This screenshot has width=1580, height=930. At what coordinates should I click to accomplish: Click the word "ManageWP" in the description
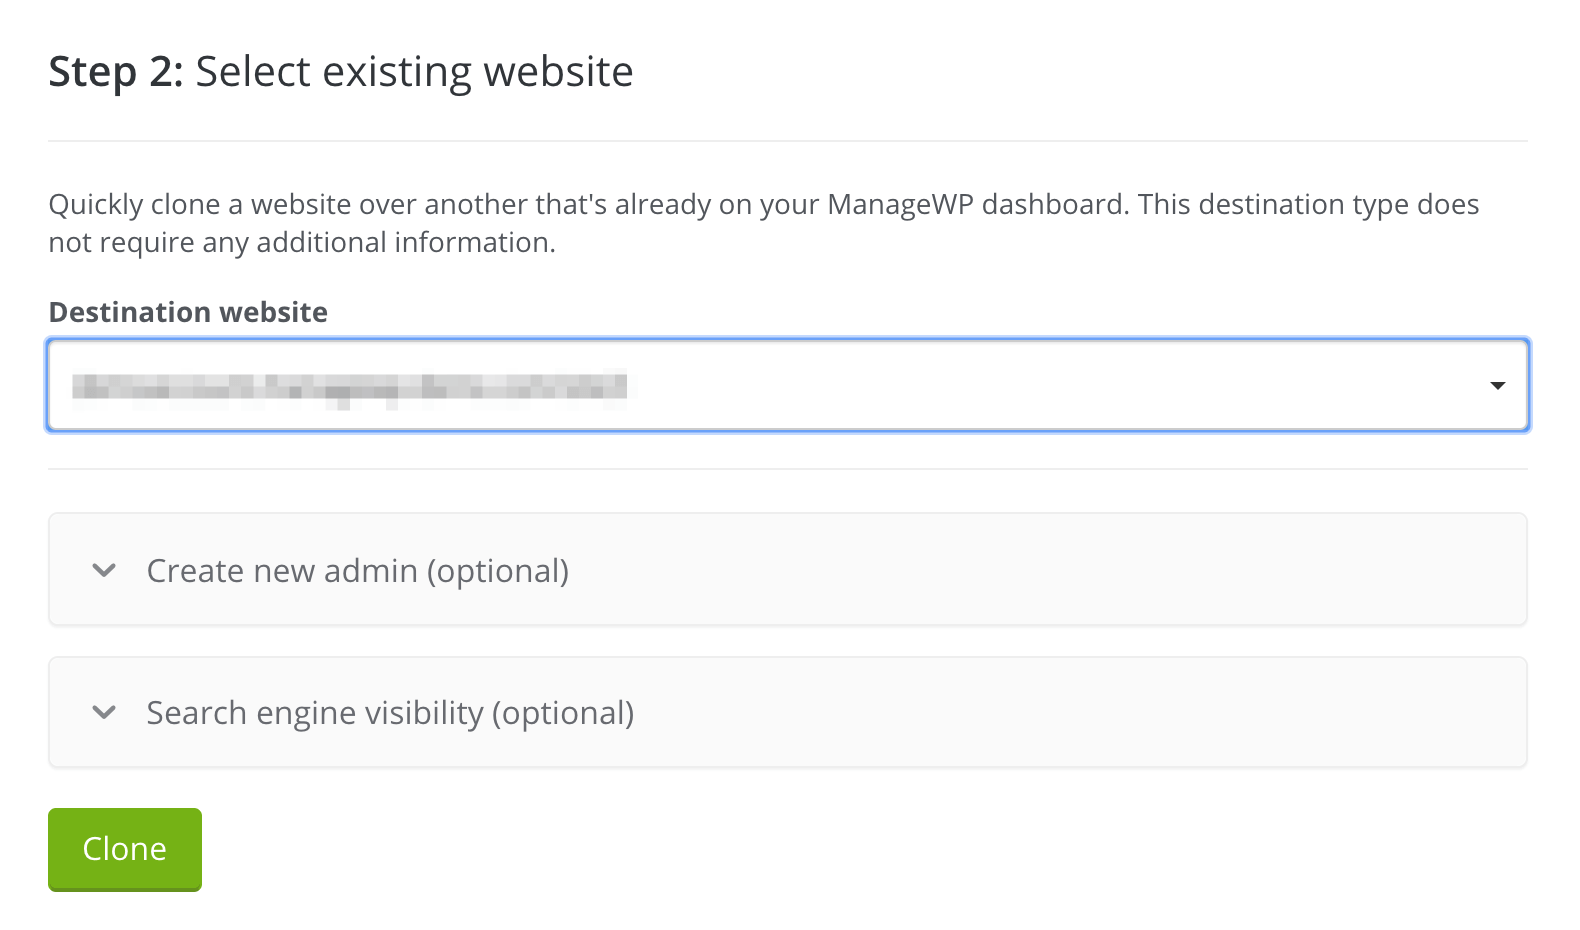(900, 205)
